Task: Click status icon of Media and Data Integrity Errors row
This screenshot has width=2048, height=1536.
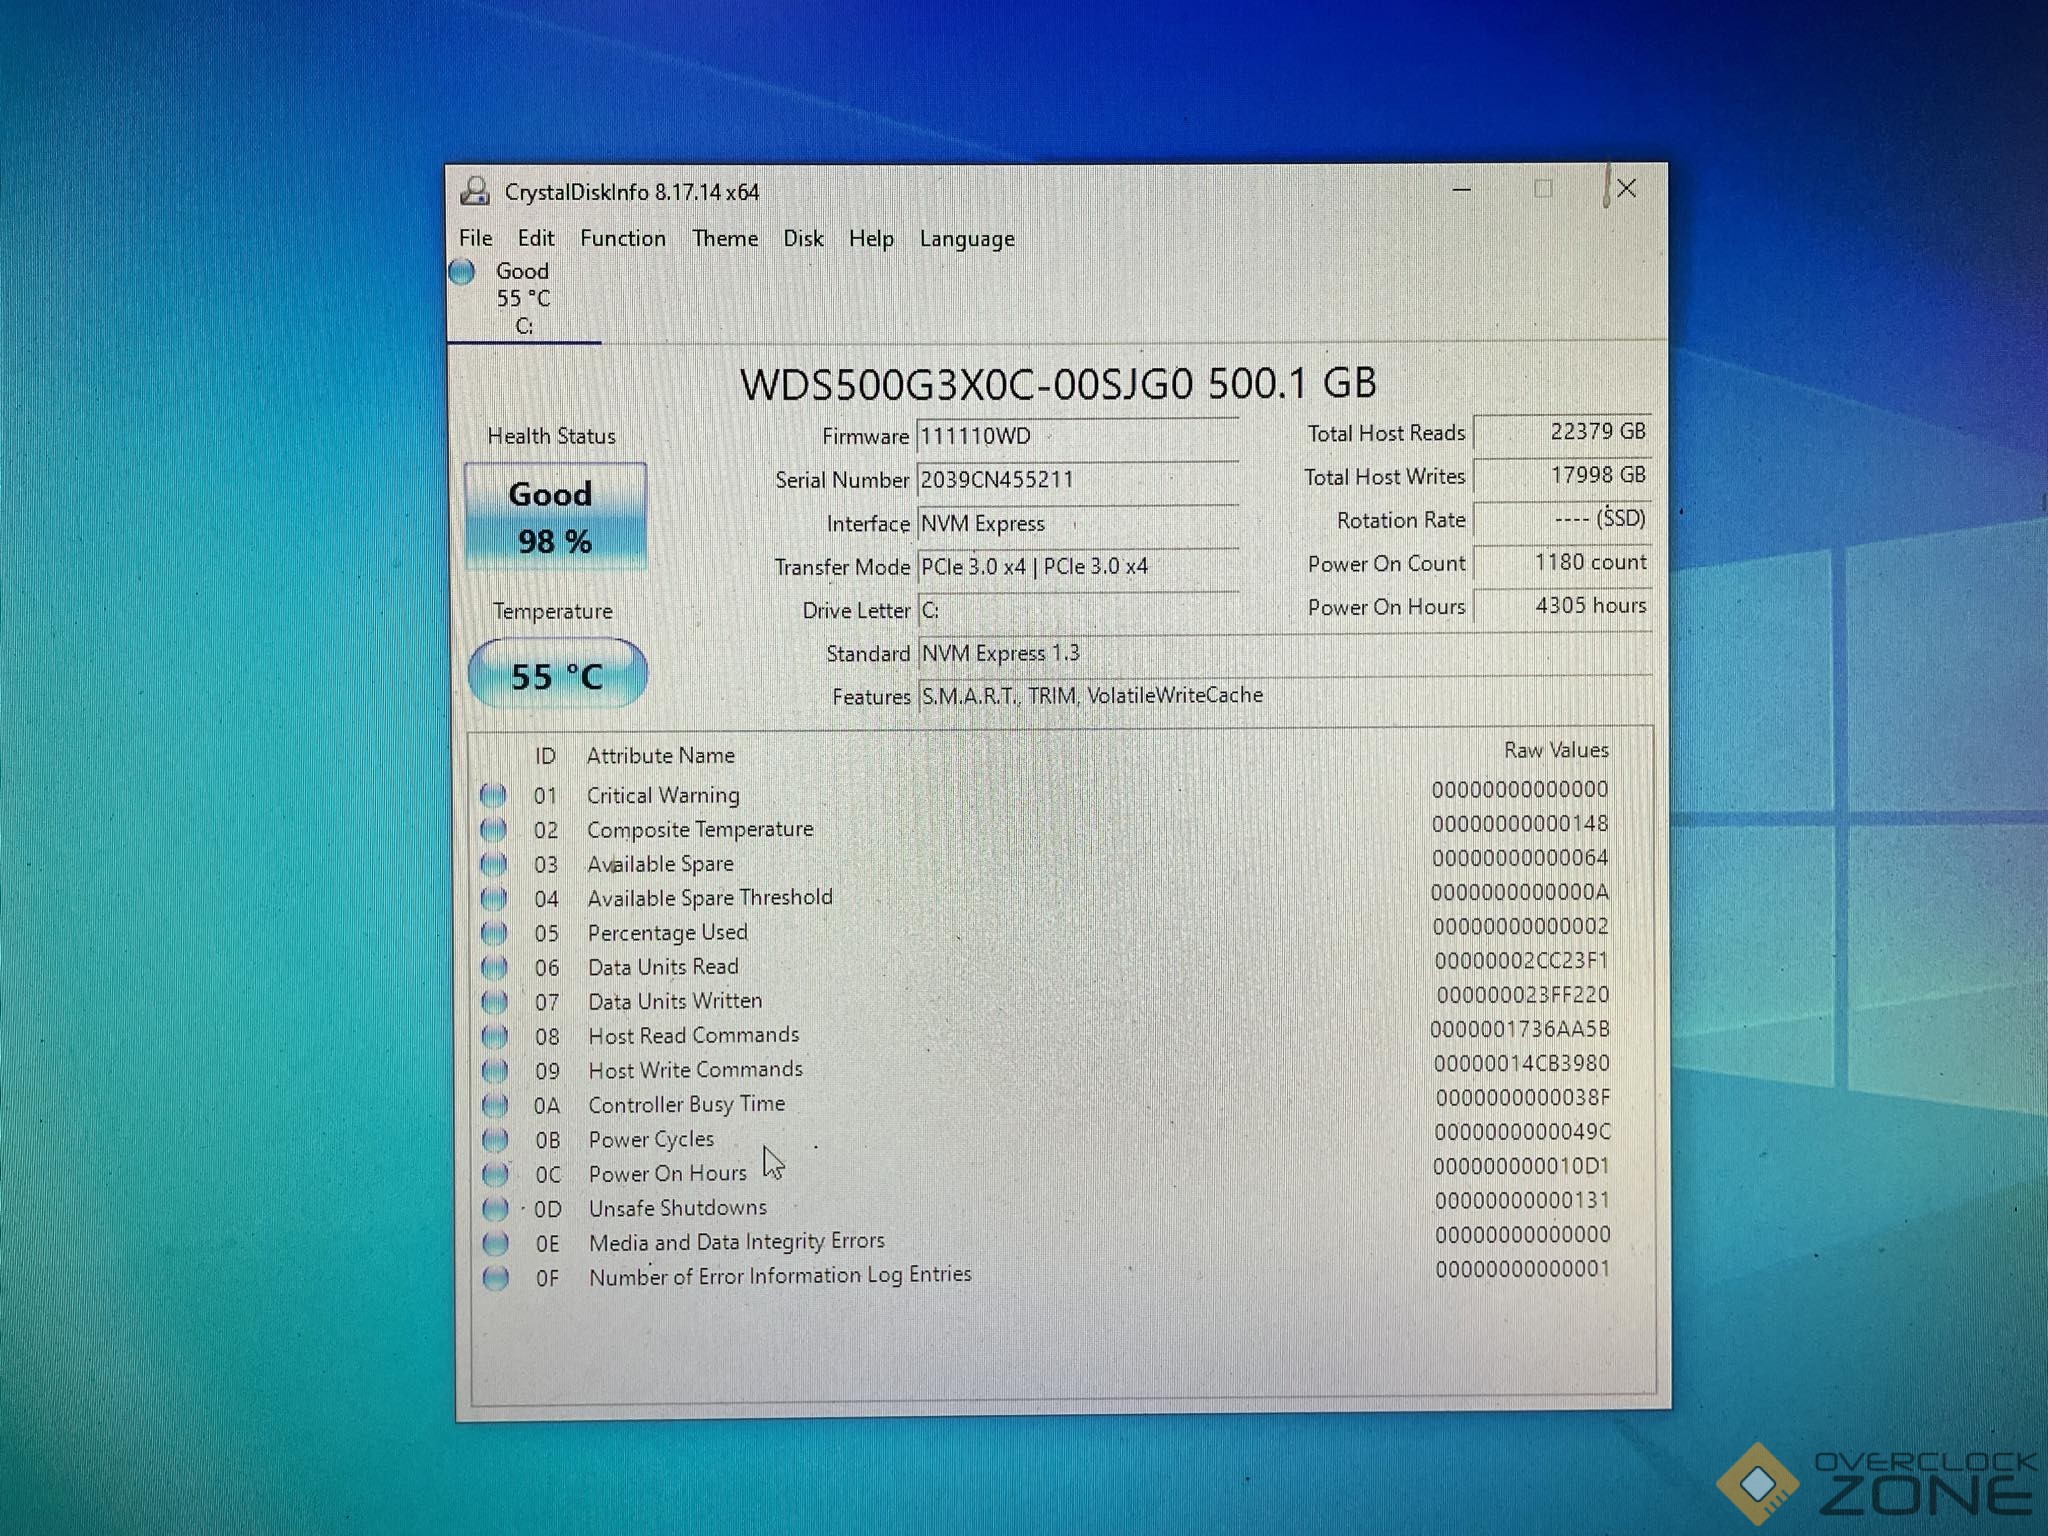Action: pyautogui.click(x=495, y=1243)
